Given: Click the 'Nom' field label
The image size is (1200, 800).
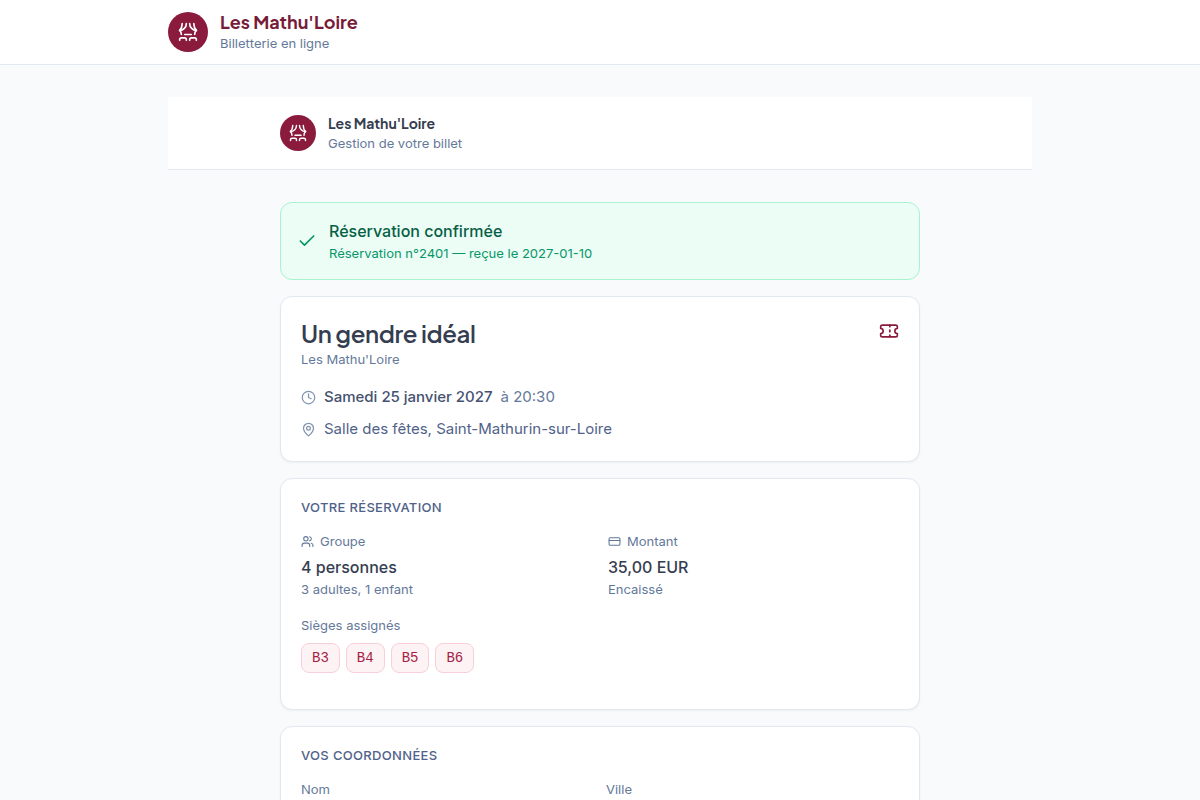Looking at the screenshot, I should [315, 790].
